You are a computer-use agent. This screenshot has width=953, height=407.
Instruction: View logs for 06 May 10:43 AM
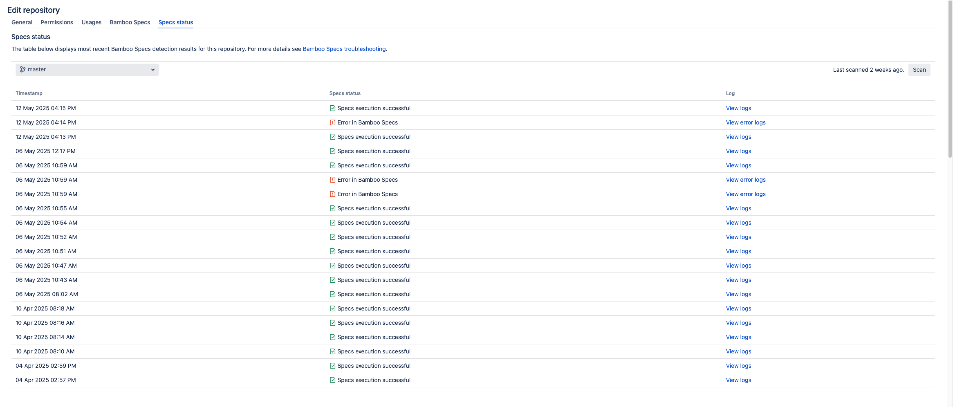point(738,280)
